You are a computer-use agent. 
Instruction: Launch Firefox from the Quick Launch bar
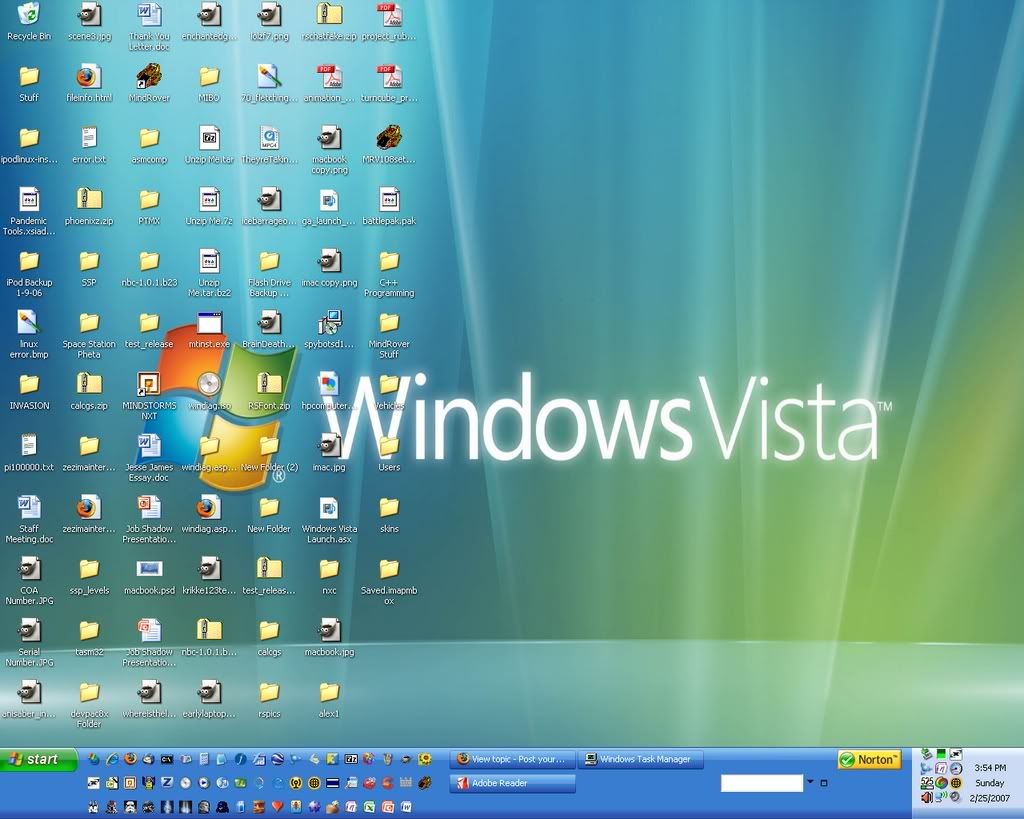131,759
